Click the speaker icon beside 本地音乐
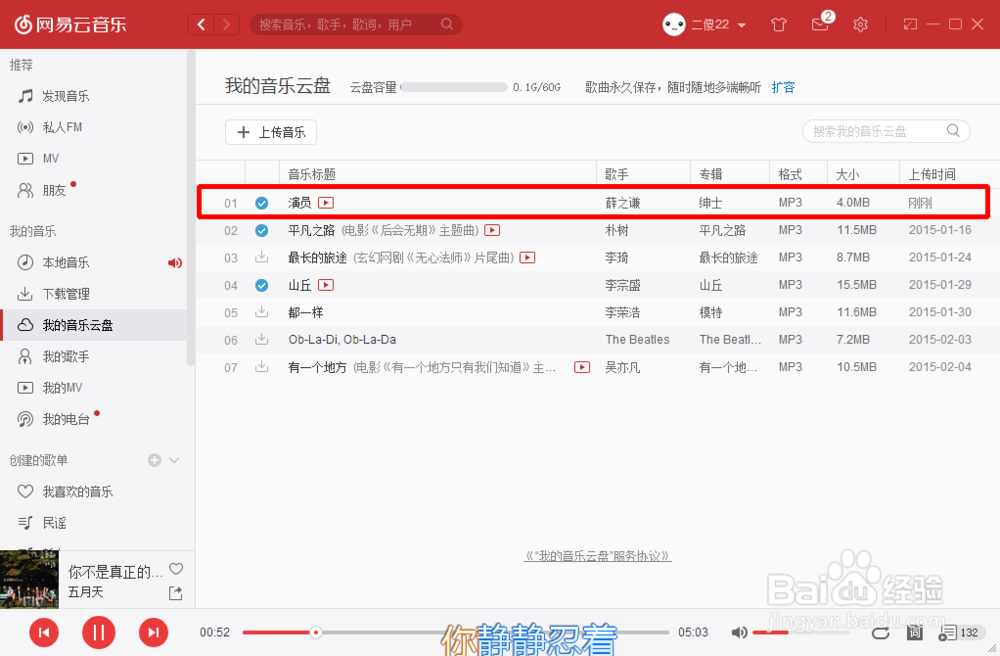 pos(175,263)
